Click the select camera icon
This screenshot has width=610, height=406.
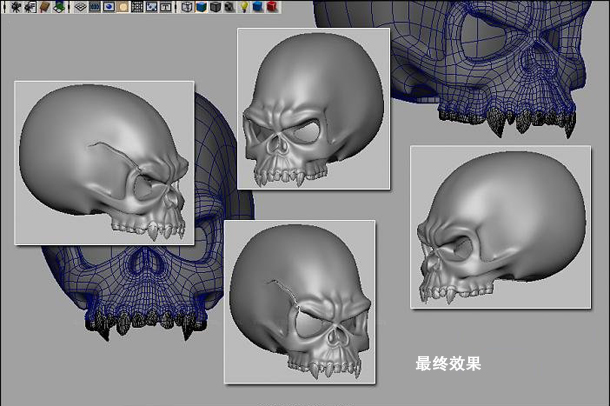[16, 7]
